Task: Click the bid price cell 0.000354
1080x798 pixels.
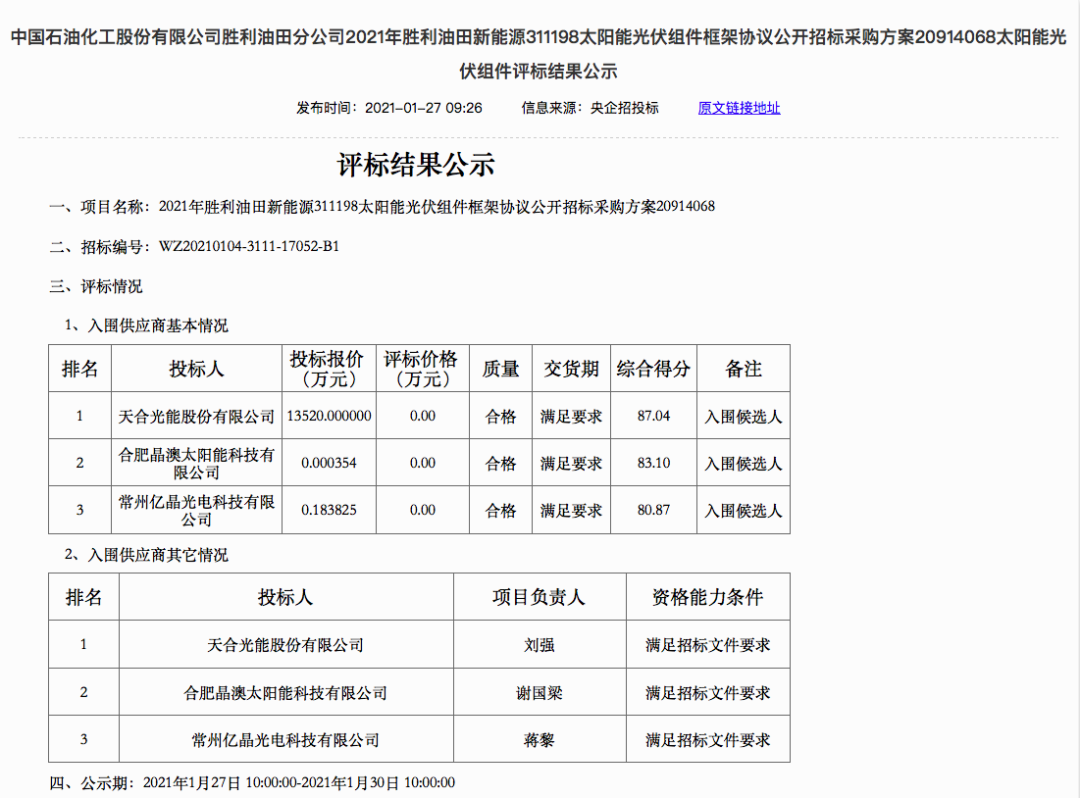Action: [x=328, y=463]
